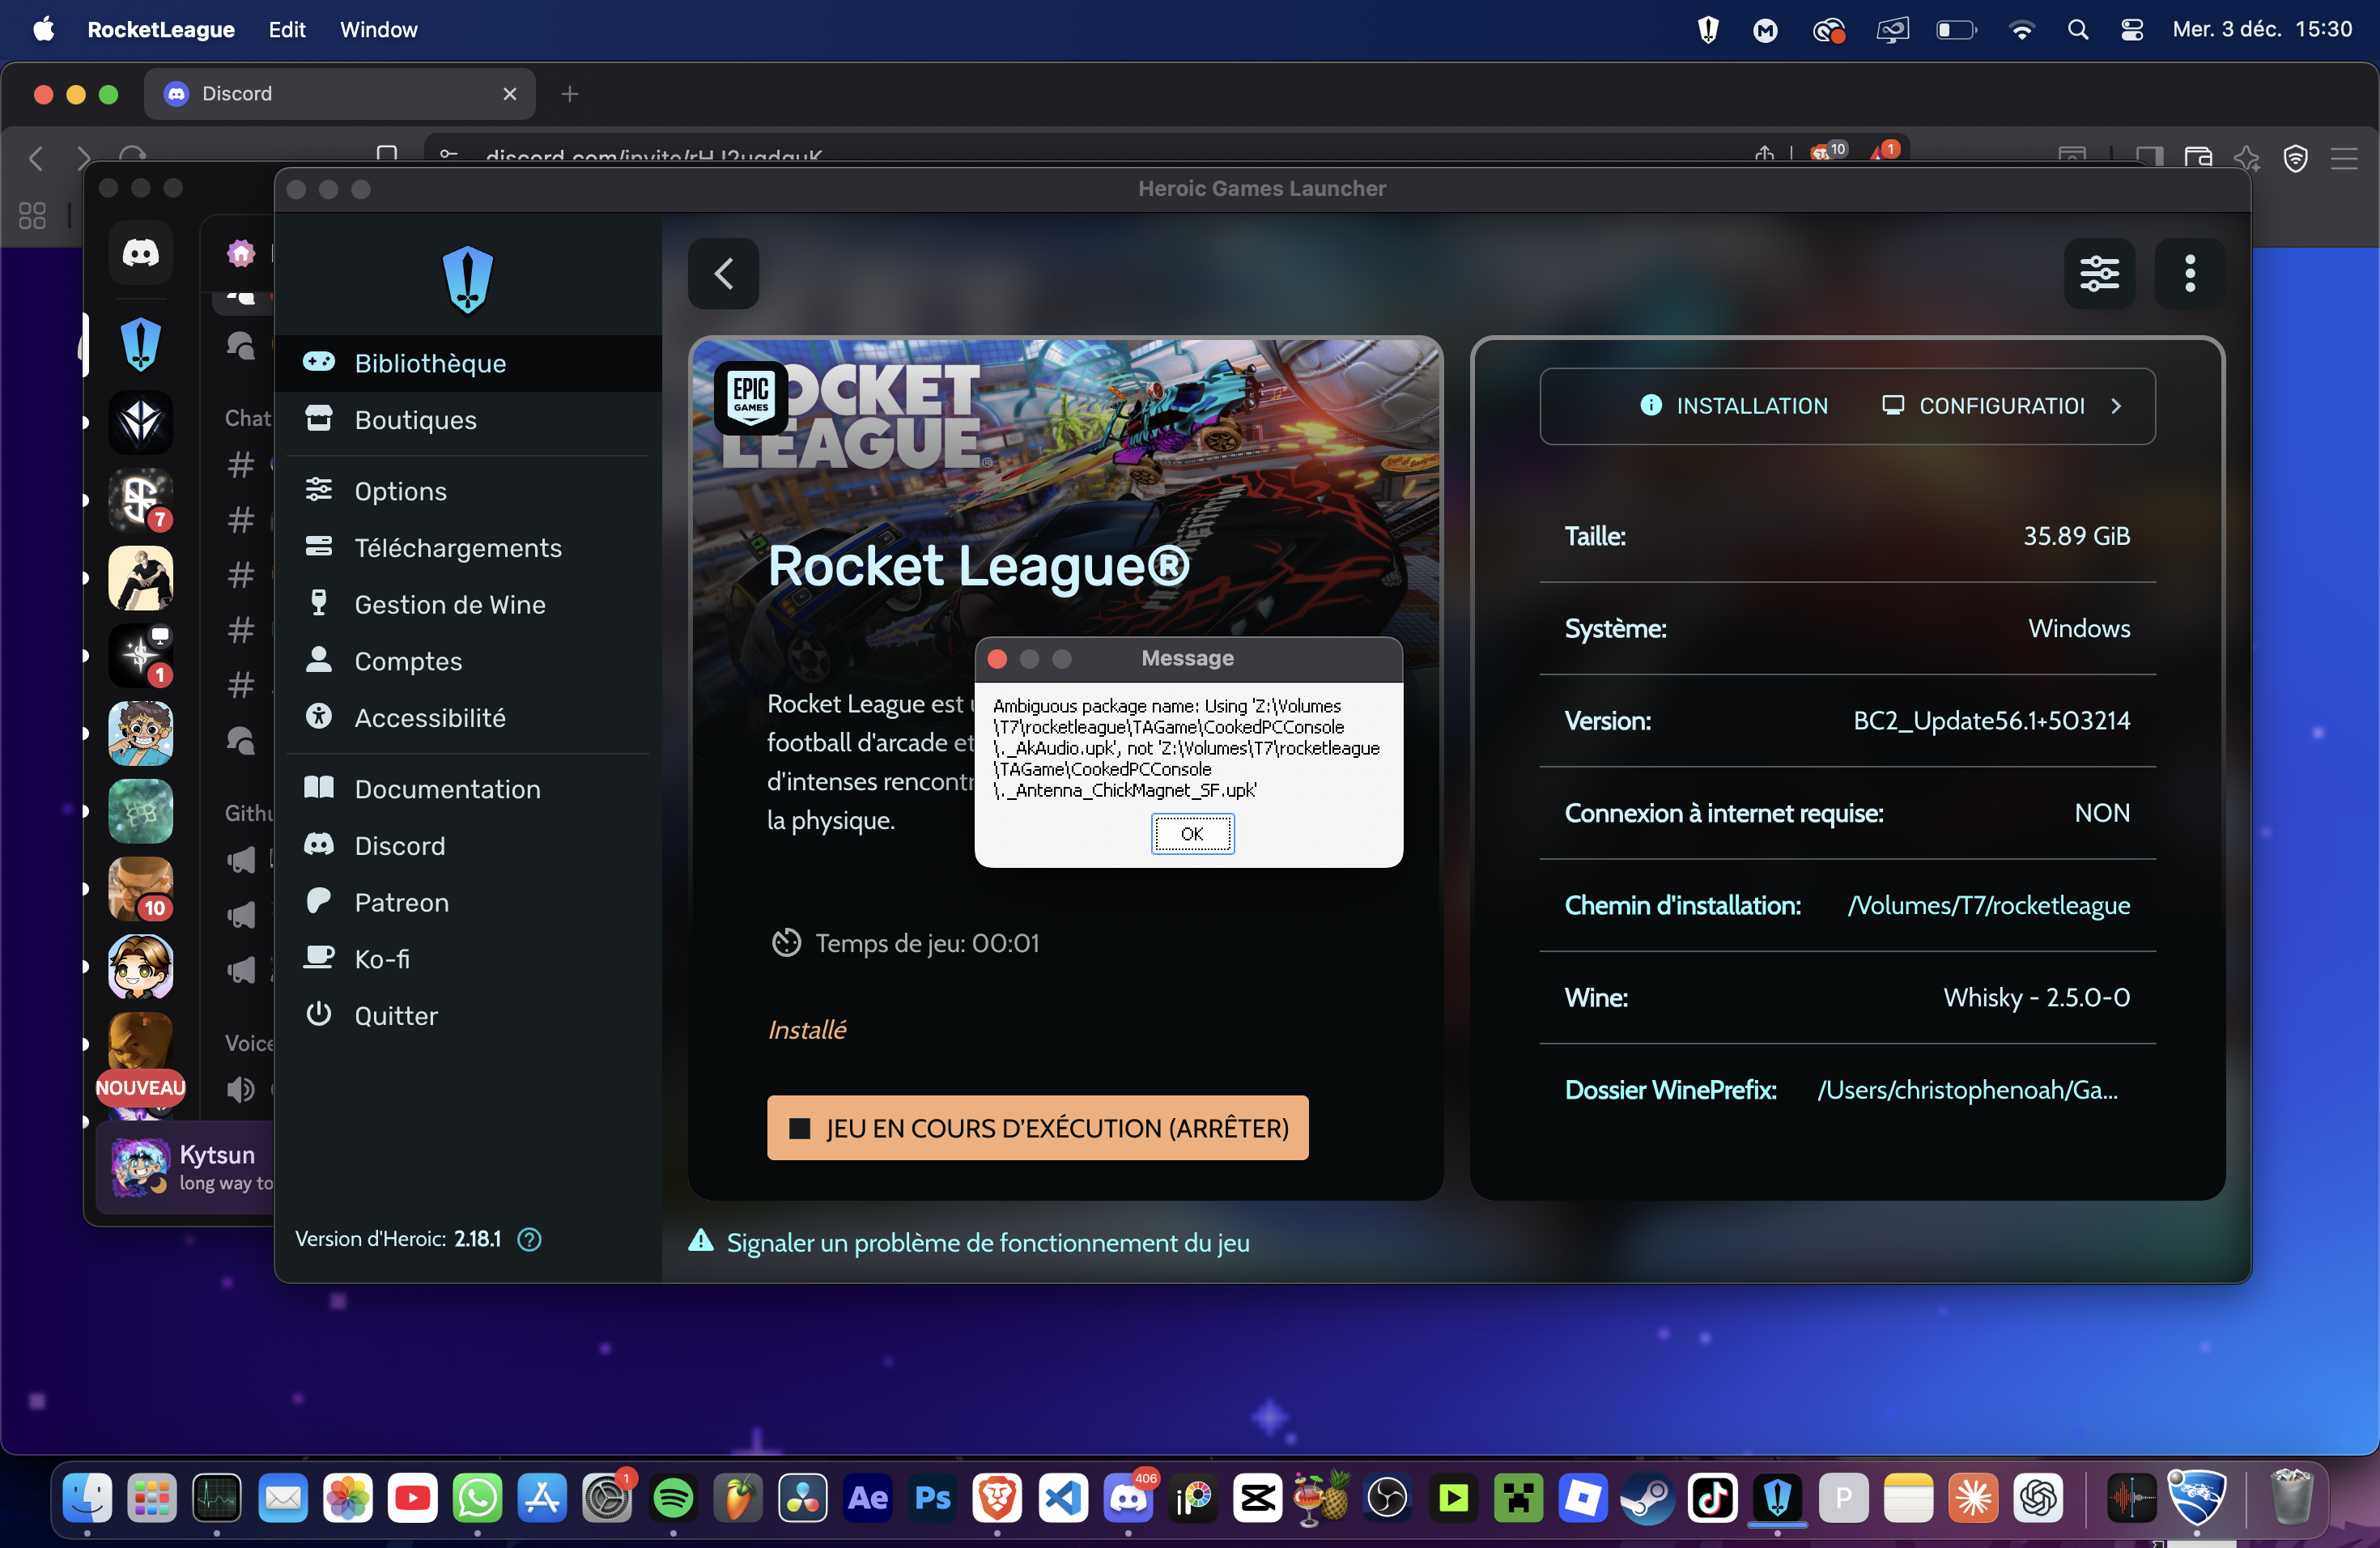The width and height of the screenshot is (2380, 1548).
Task: Open Spotify from the Dock
Action: pyautogui.click(x=672, y=1497)
